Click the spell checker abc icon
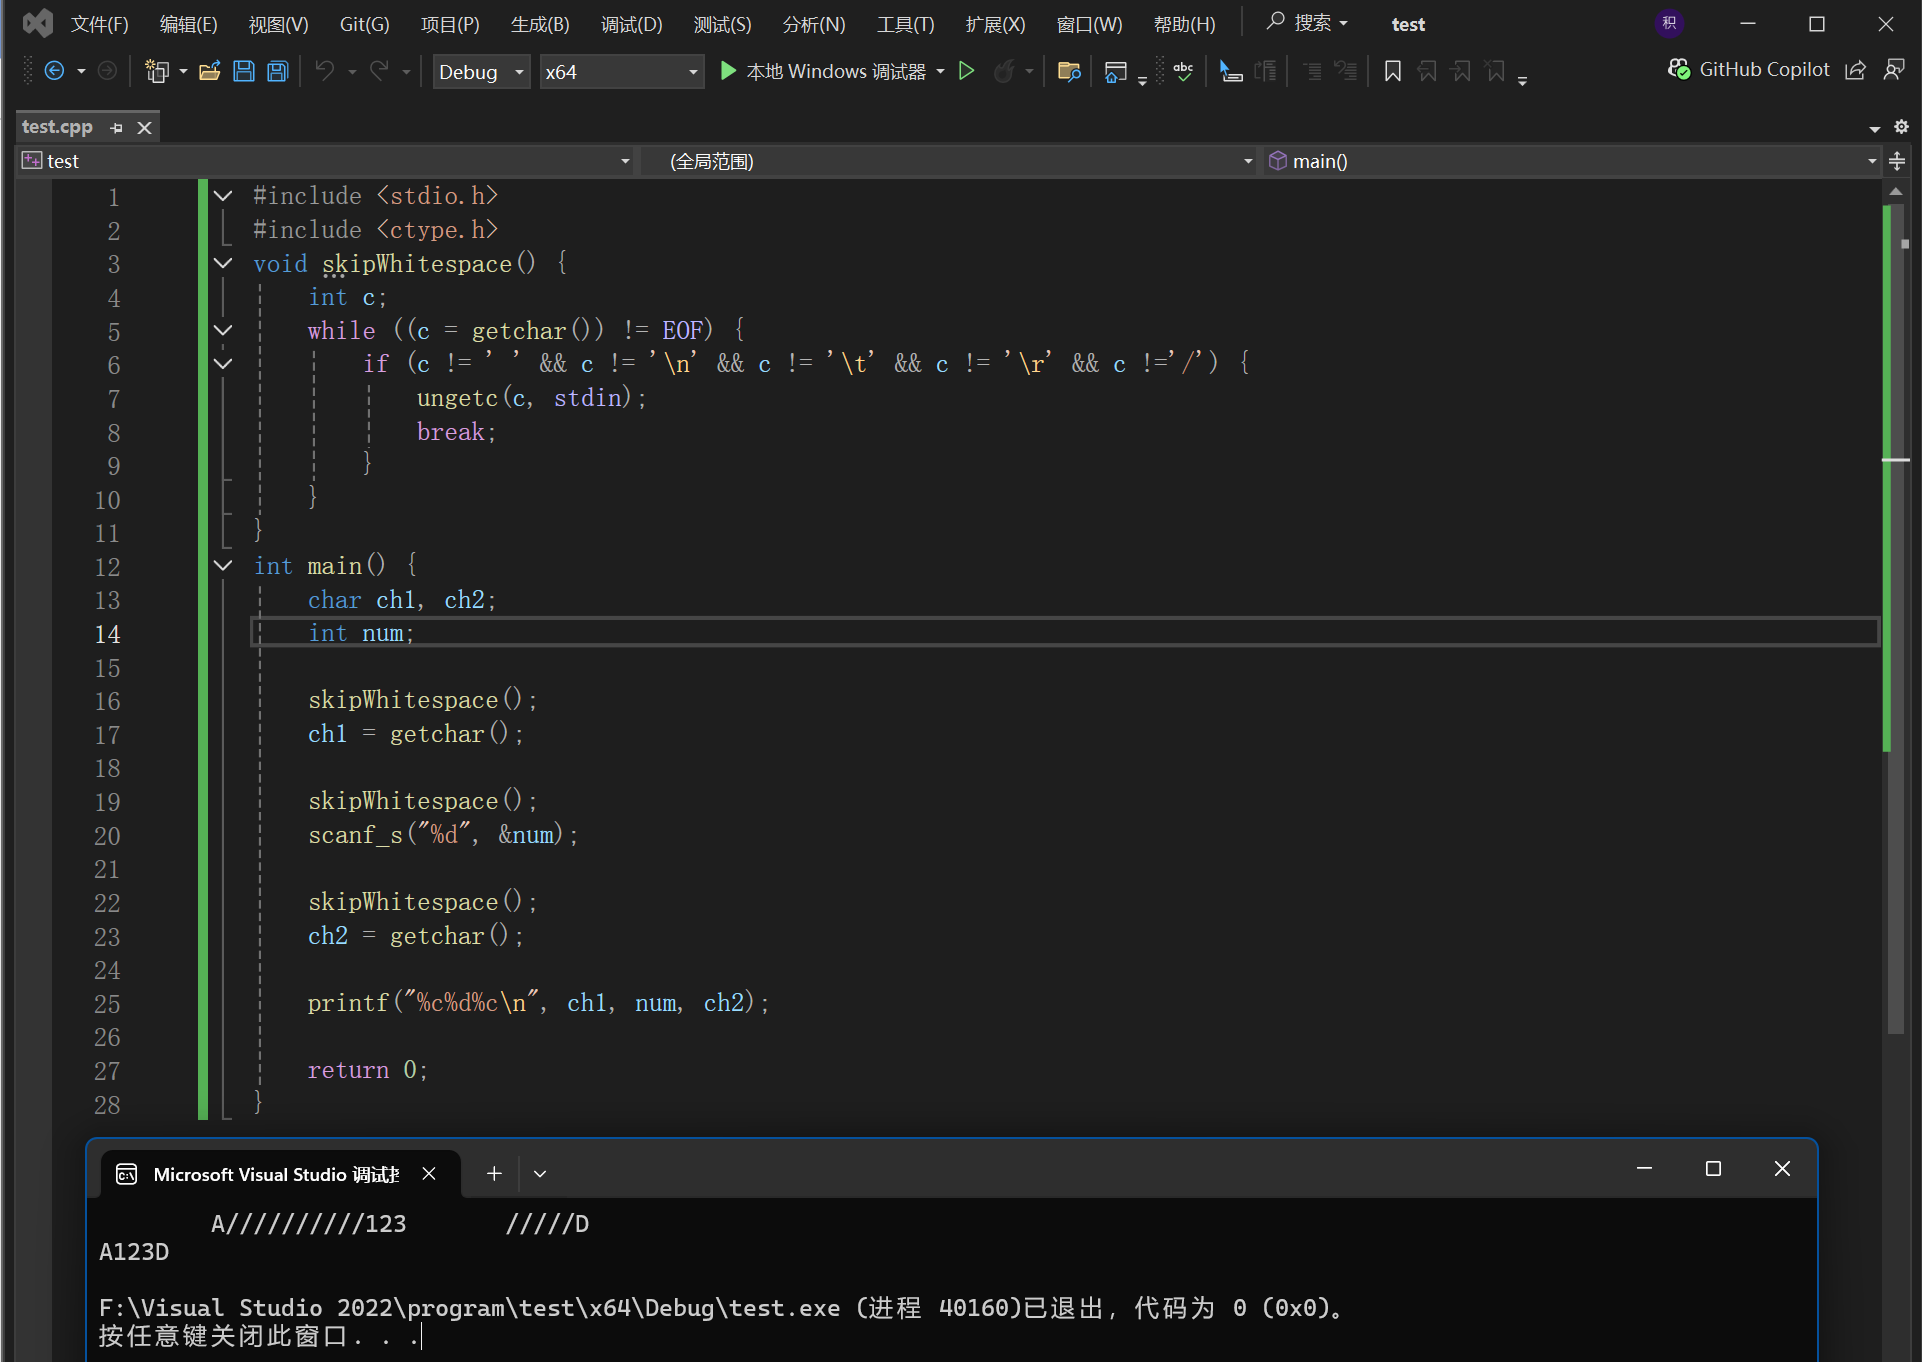 point(1183,71)
